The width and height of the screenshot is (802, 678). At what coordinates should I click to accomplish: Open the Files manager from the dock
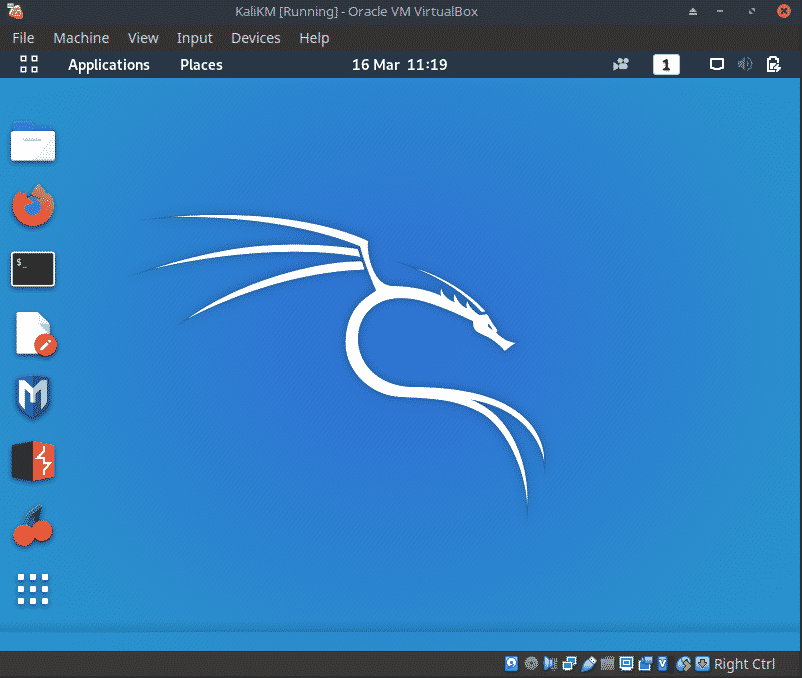[x=33, y=144]
